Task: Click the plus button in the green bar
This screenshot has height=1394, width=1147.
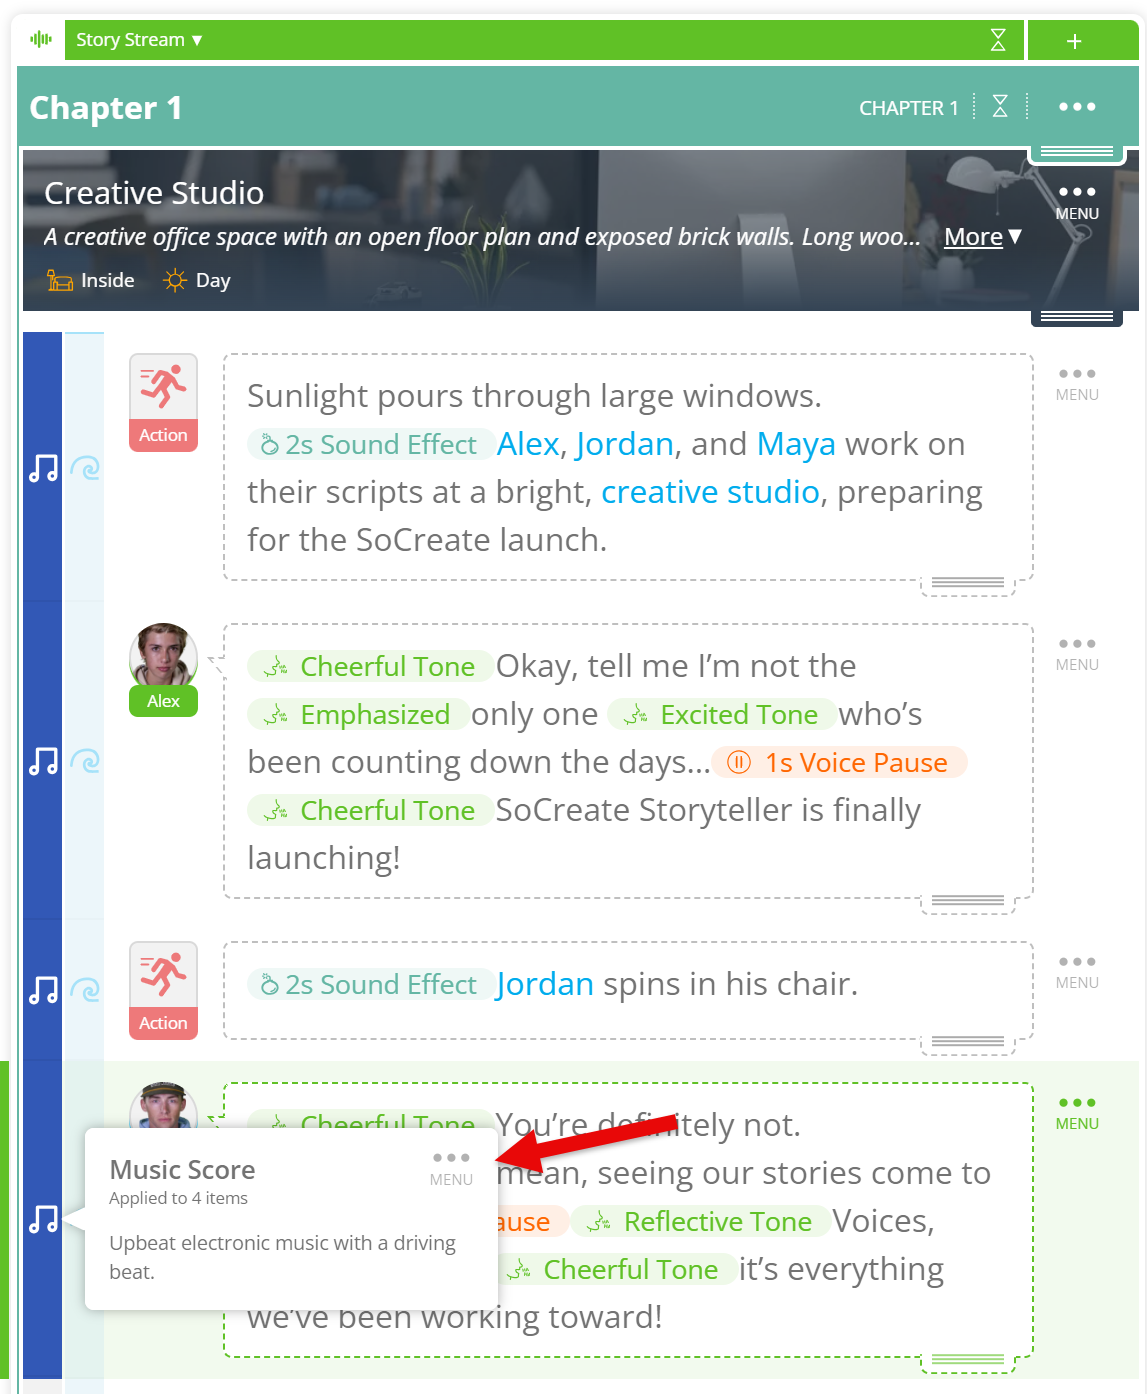Action: [x=1074, y=41]
